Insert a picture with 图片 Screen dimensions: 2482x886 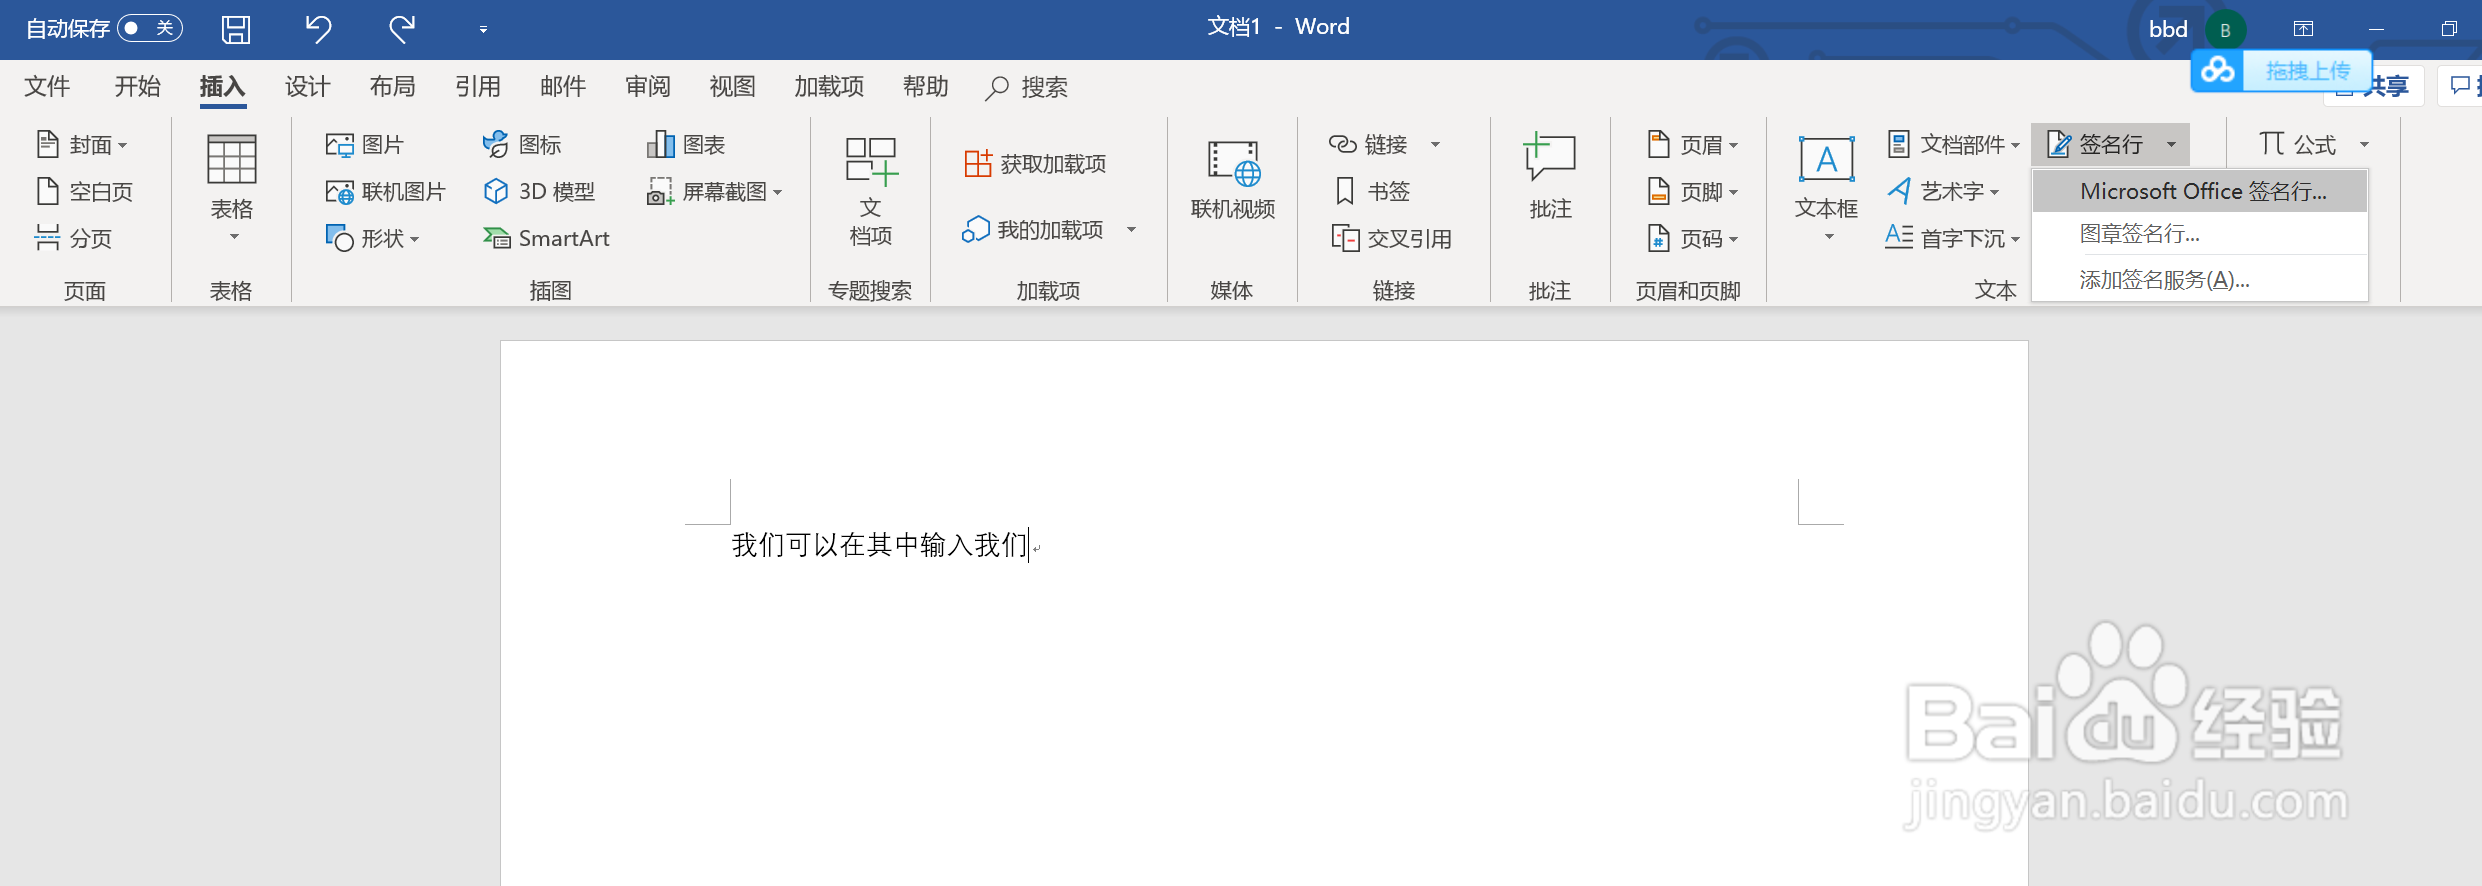pyautogui.click(x=364, y=145)
